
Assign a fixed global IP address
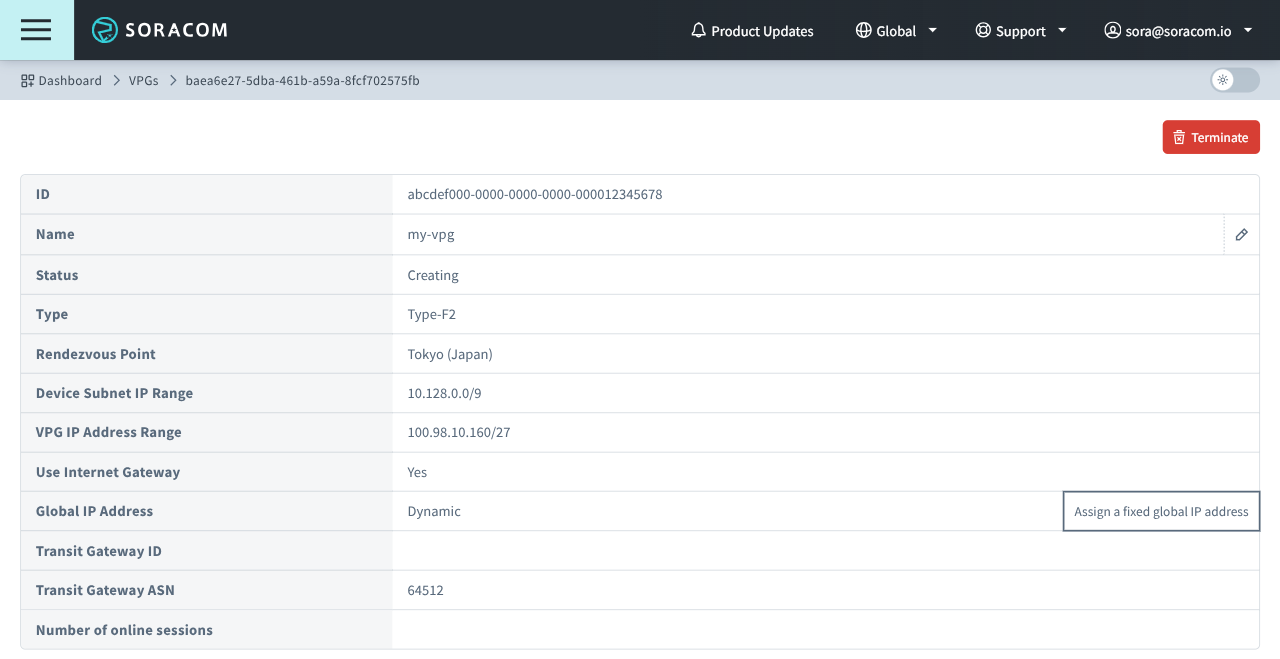1161,511
